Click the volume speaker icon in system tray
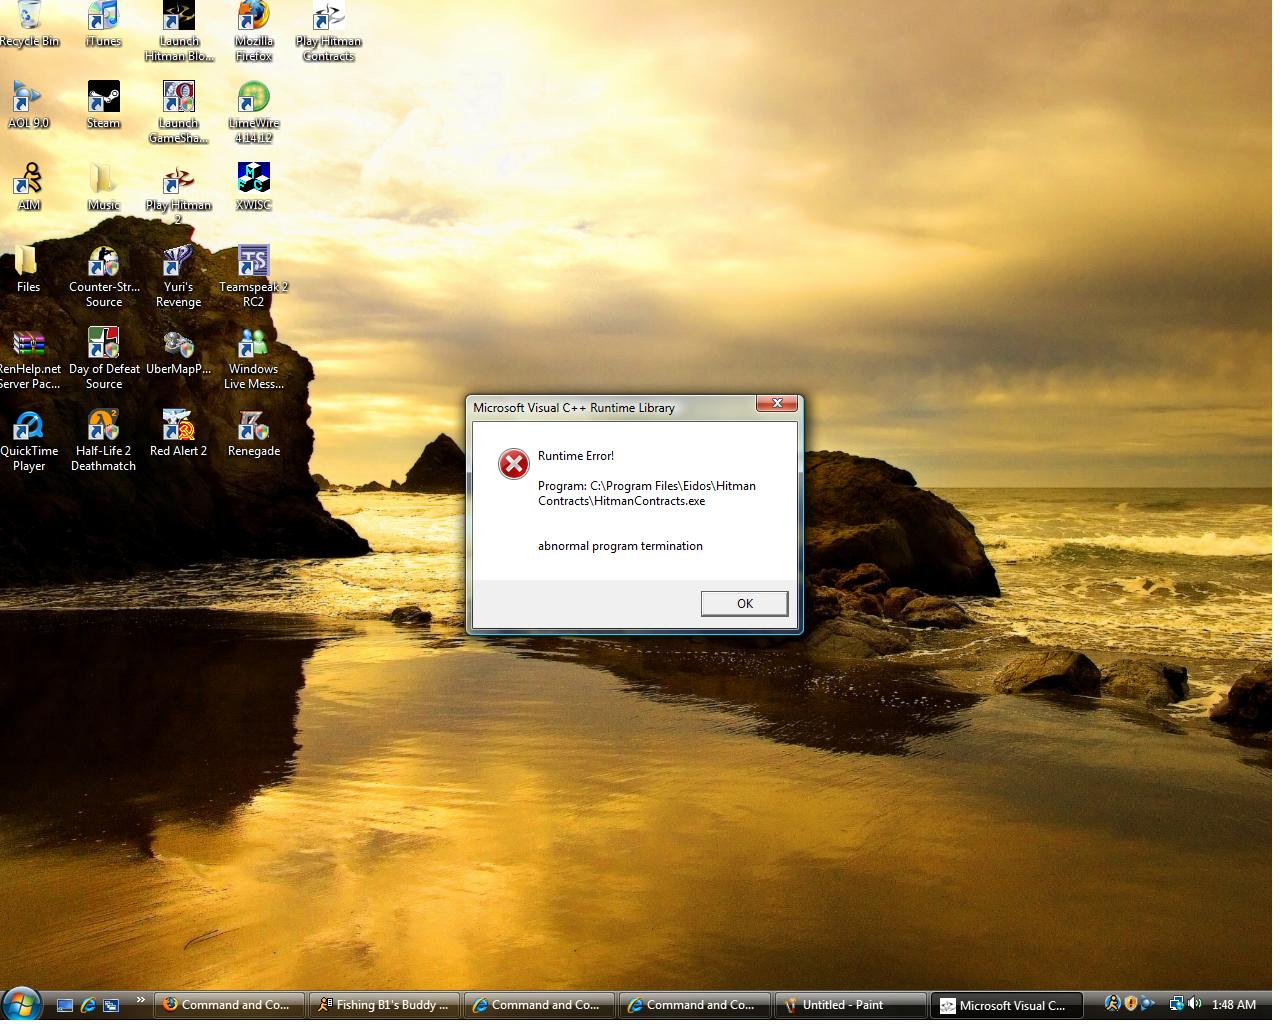This screenshot has width=1280, height=1024. [1194, 1004]
